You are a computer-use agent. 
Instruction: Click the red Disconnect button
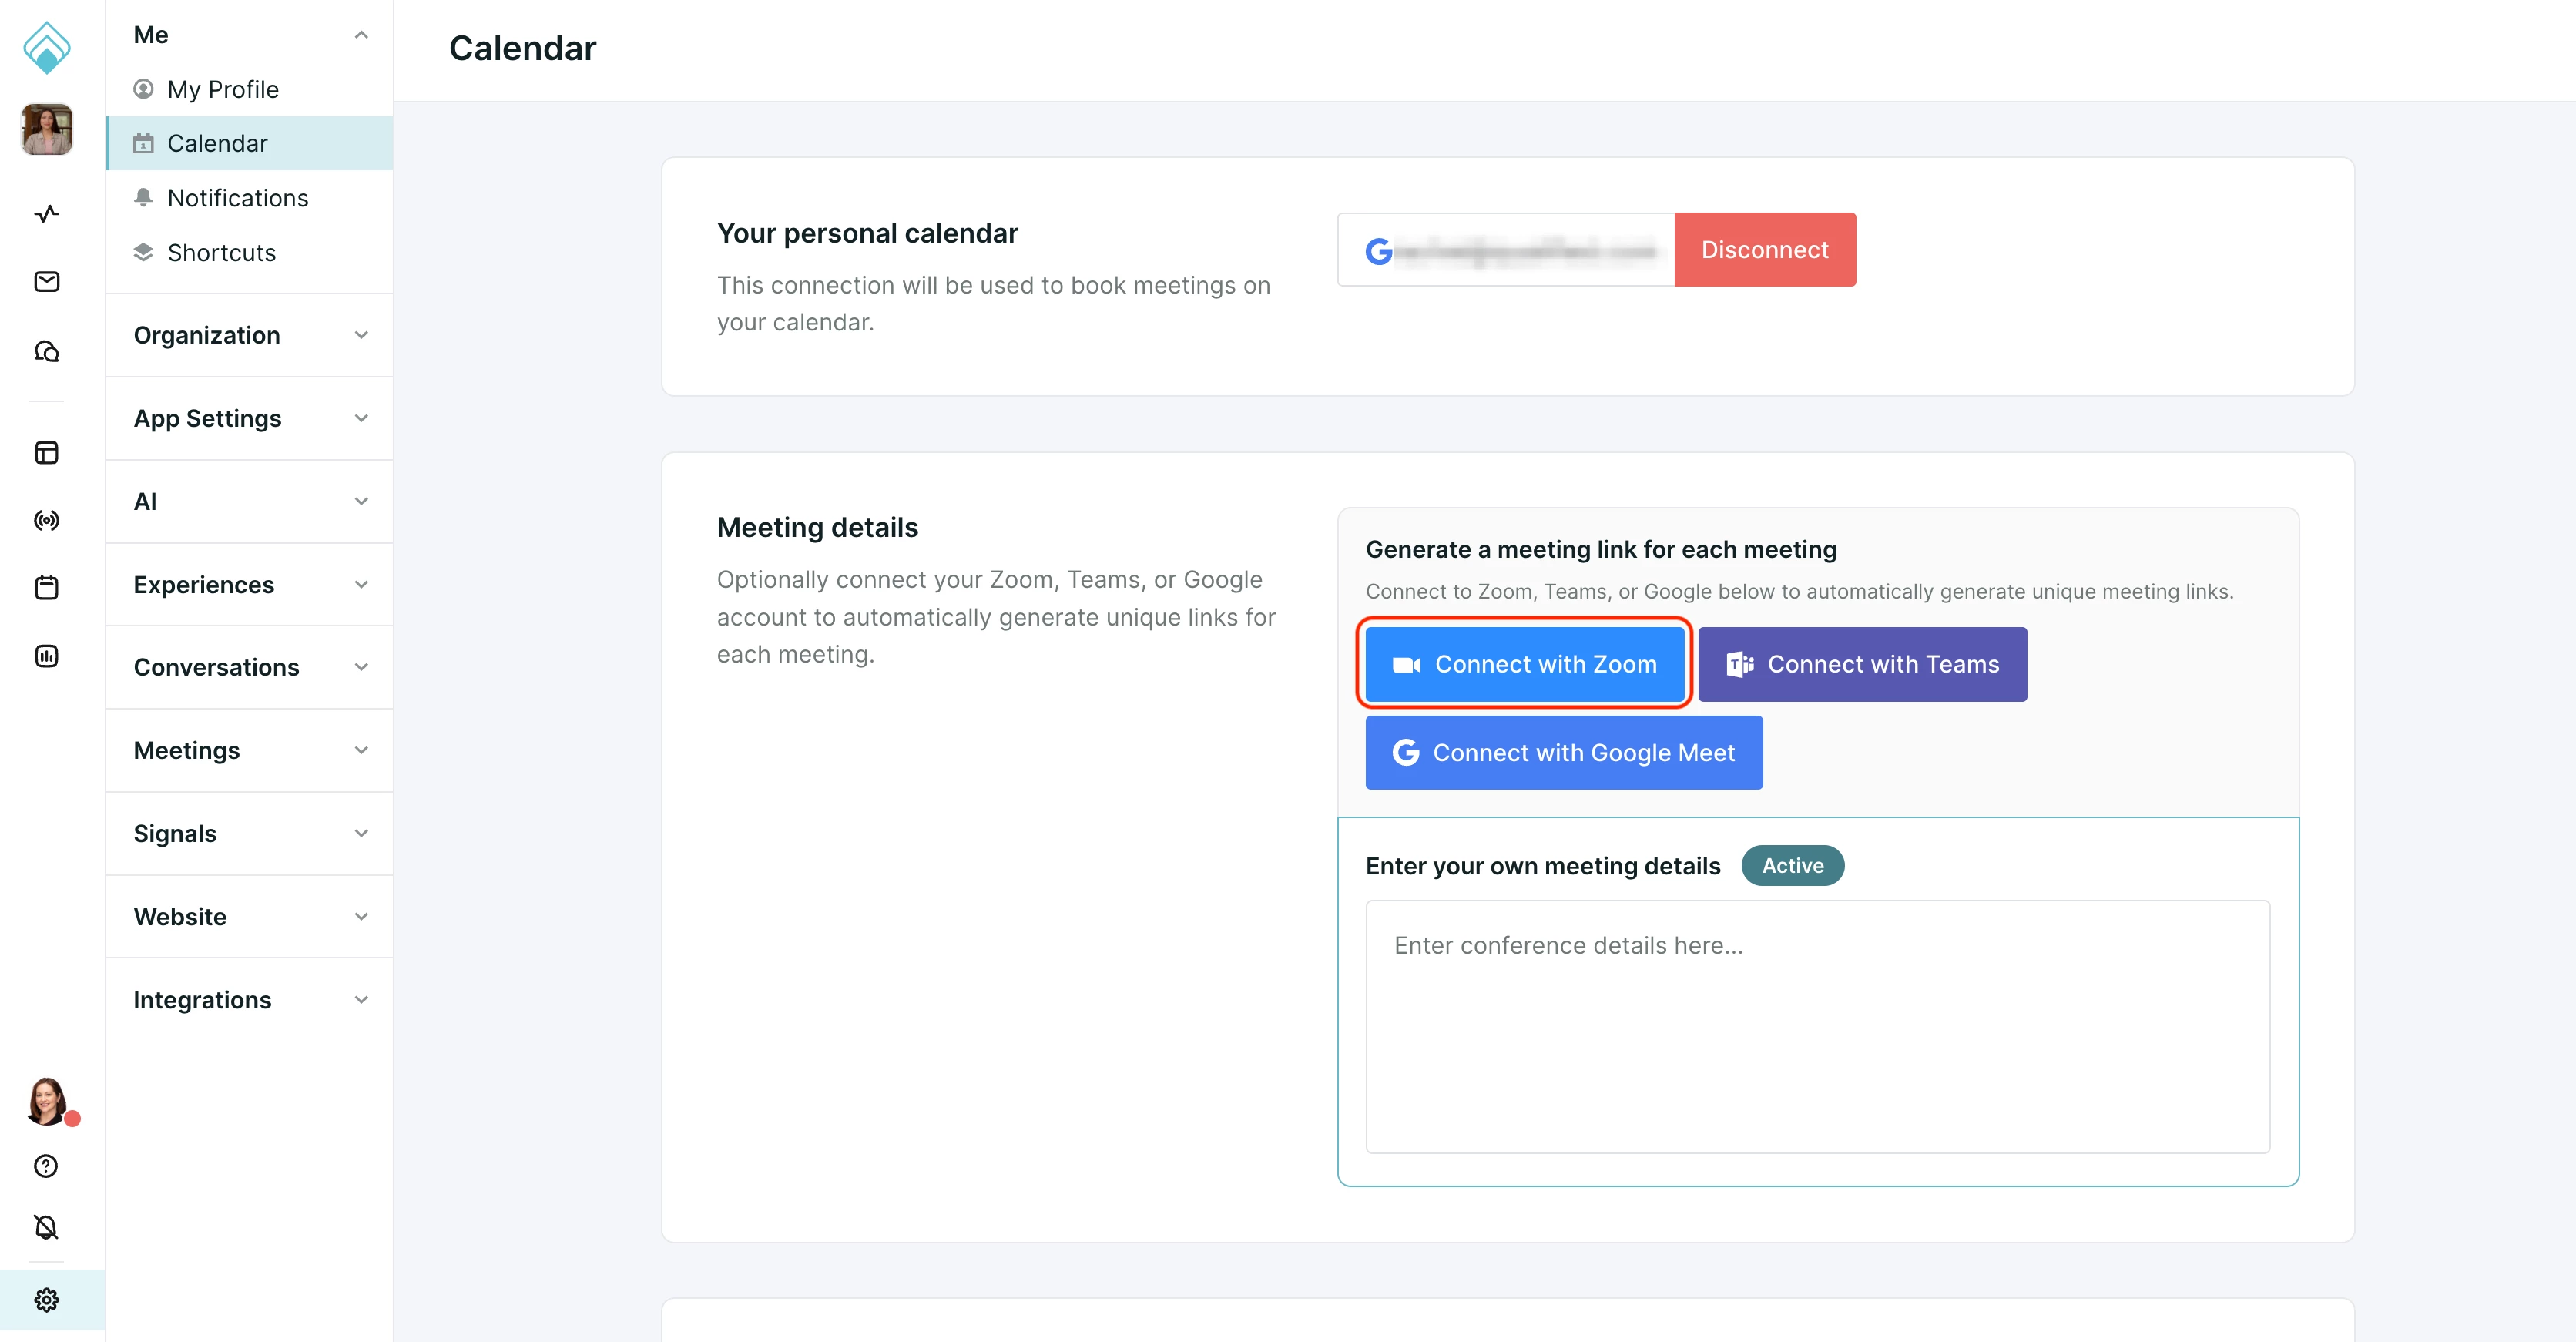(x=1764, y=249)
